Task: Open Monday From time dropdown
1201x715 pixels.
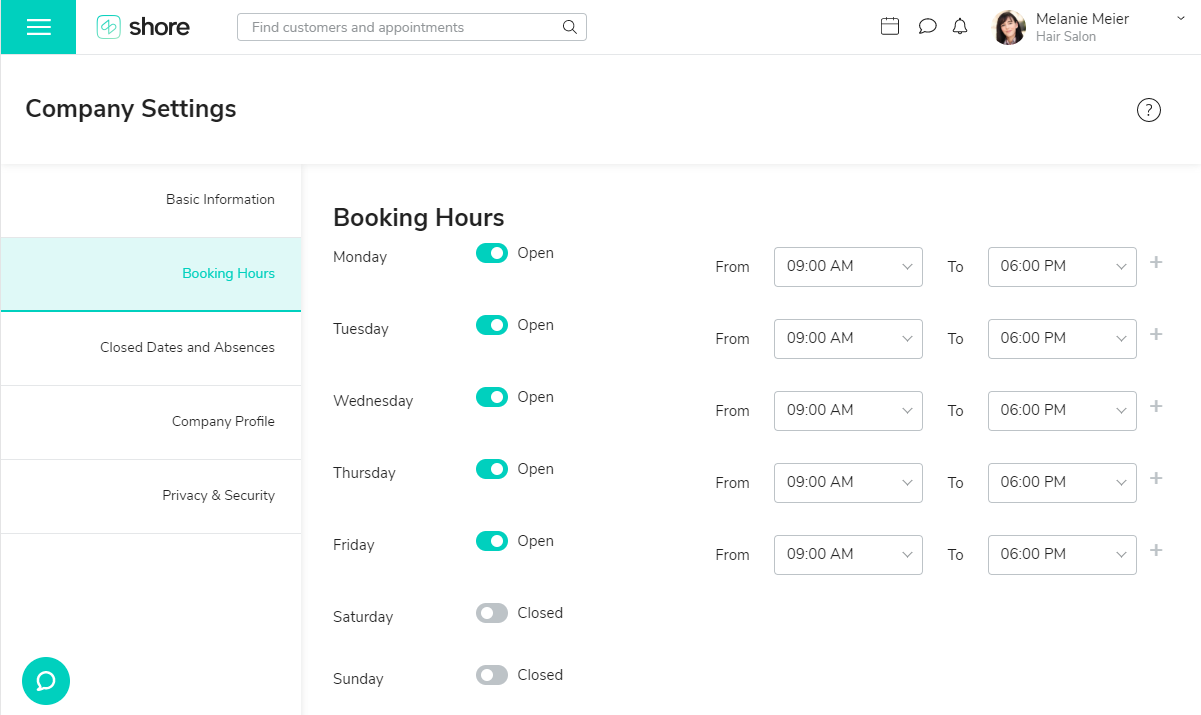Action: 848,267
